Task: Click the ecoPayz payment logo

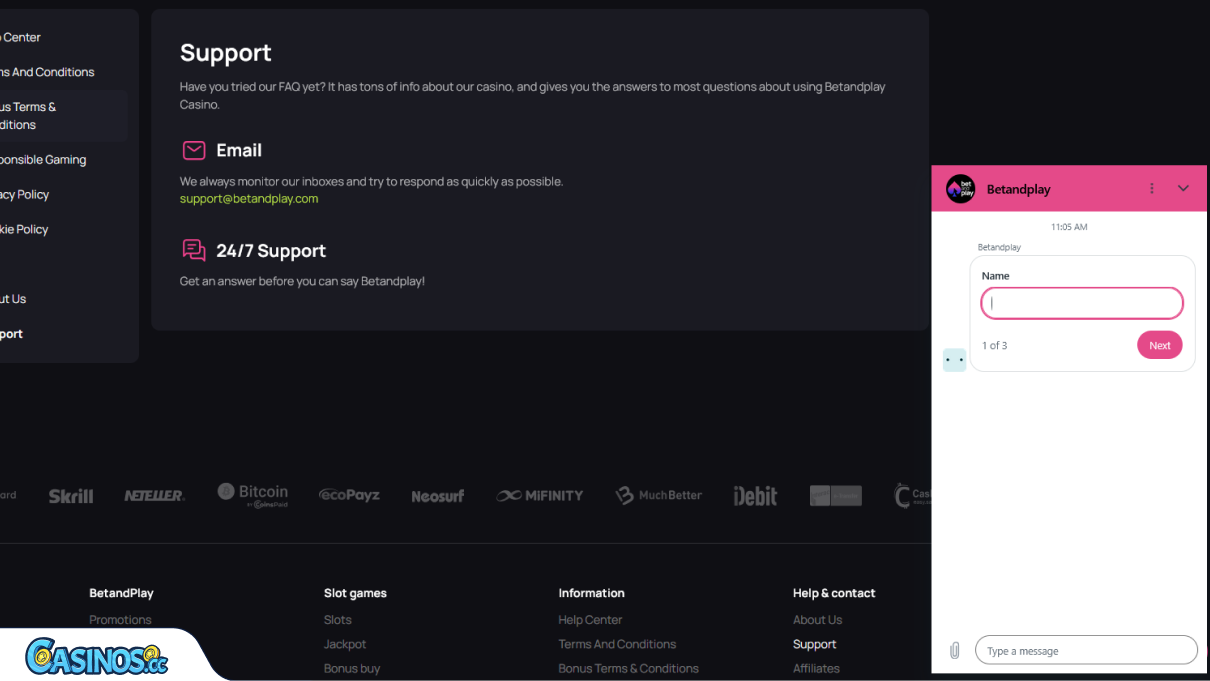Action: [x=349, y=495]
